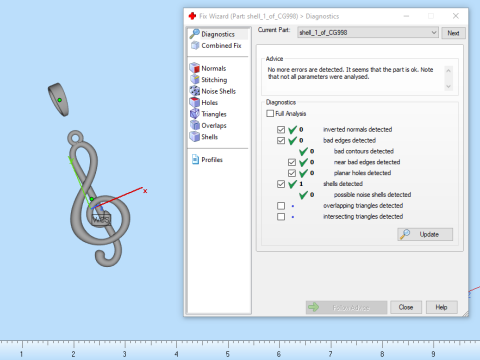Click the Stitching icon

pyautogui.click(x=195, y=79)
